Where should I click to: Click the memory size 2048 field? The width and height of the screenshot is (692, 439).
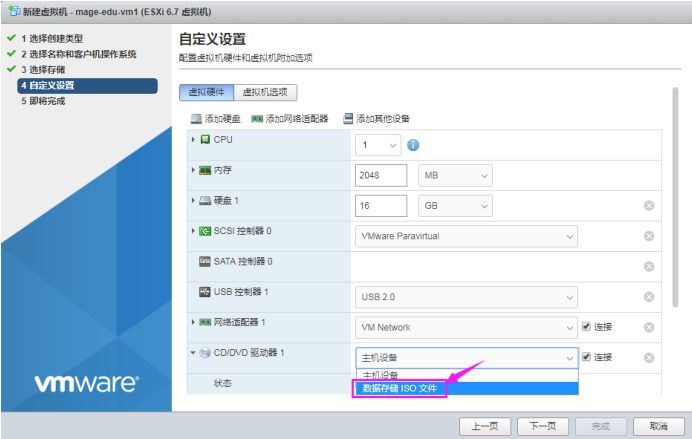pyautogui.click(x=381, y=176)
